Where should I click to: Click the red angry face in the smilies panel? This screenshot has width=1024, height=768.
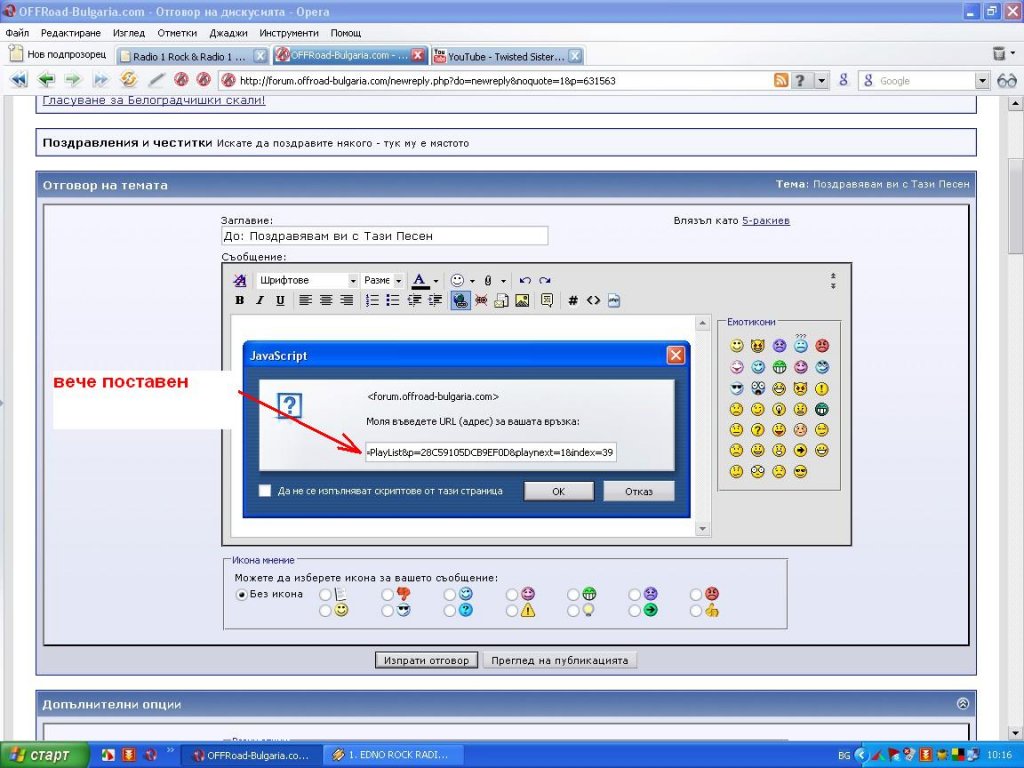click(x=822, y=345)
